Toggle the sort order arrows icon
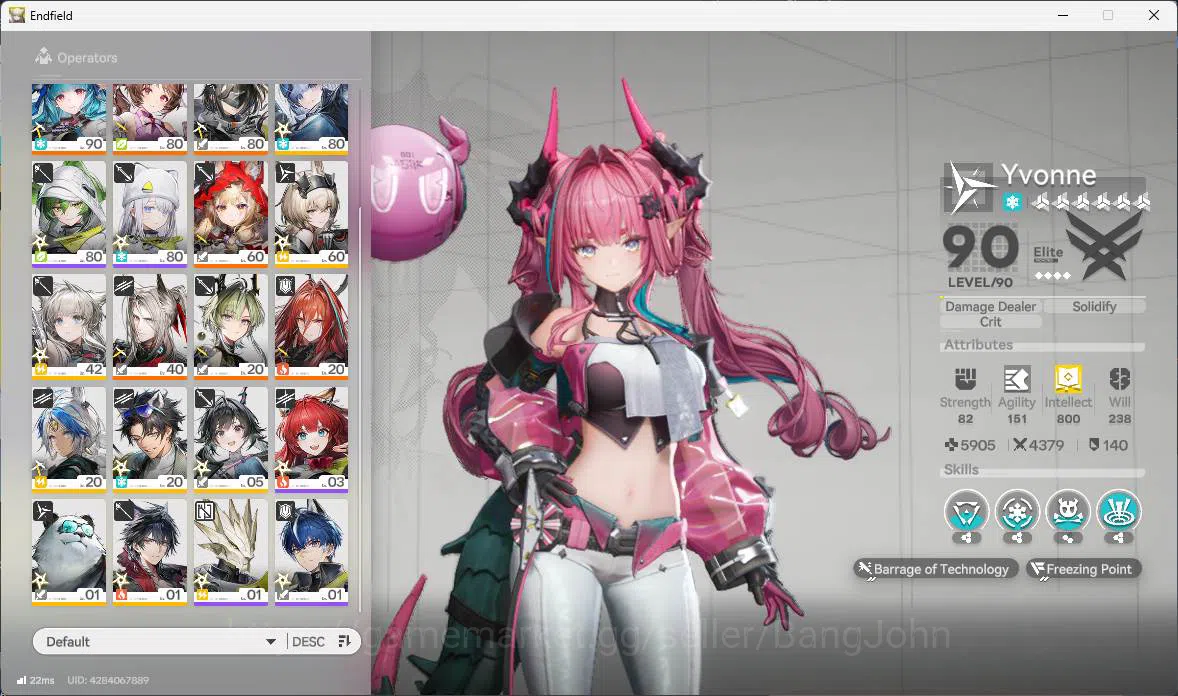The height and width of the screenshot is (696, 1178). 344,641
